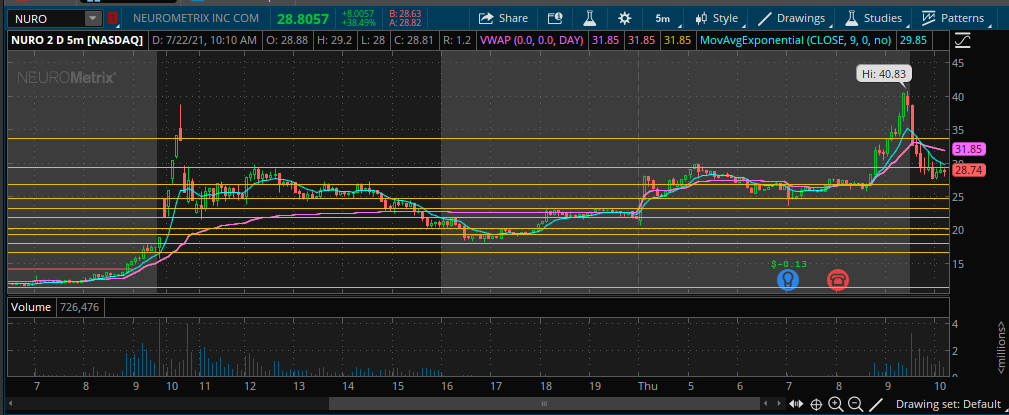Click the +8.0057 net change value
1009x415 pixels.
click(357, 13)
